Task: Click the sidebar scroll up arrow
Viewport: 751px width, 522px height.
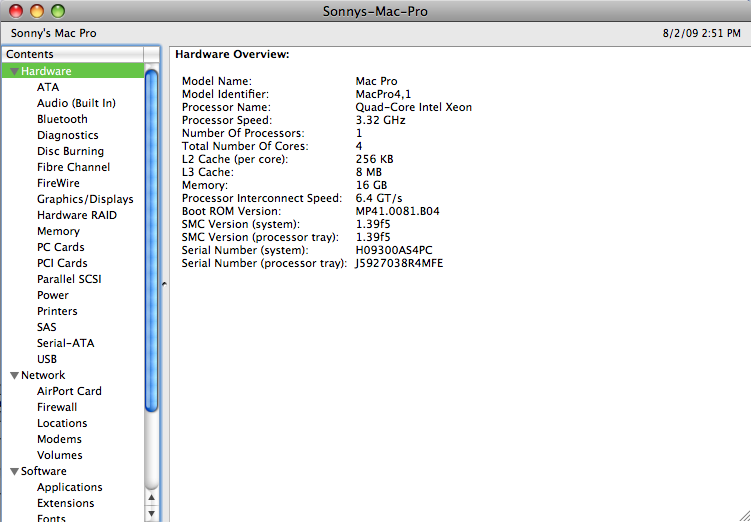Action: click(151, 498)
